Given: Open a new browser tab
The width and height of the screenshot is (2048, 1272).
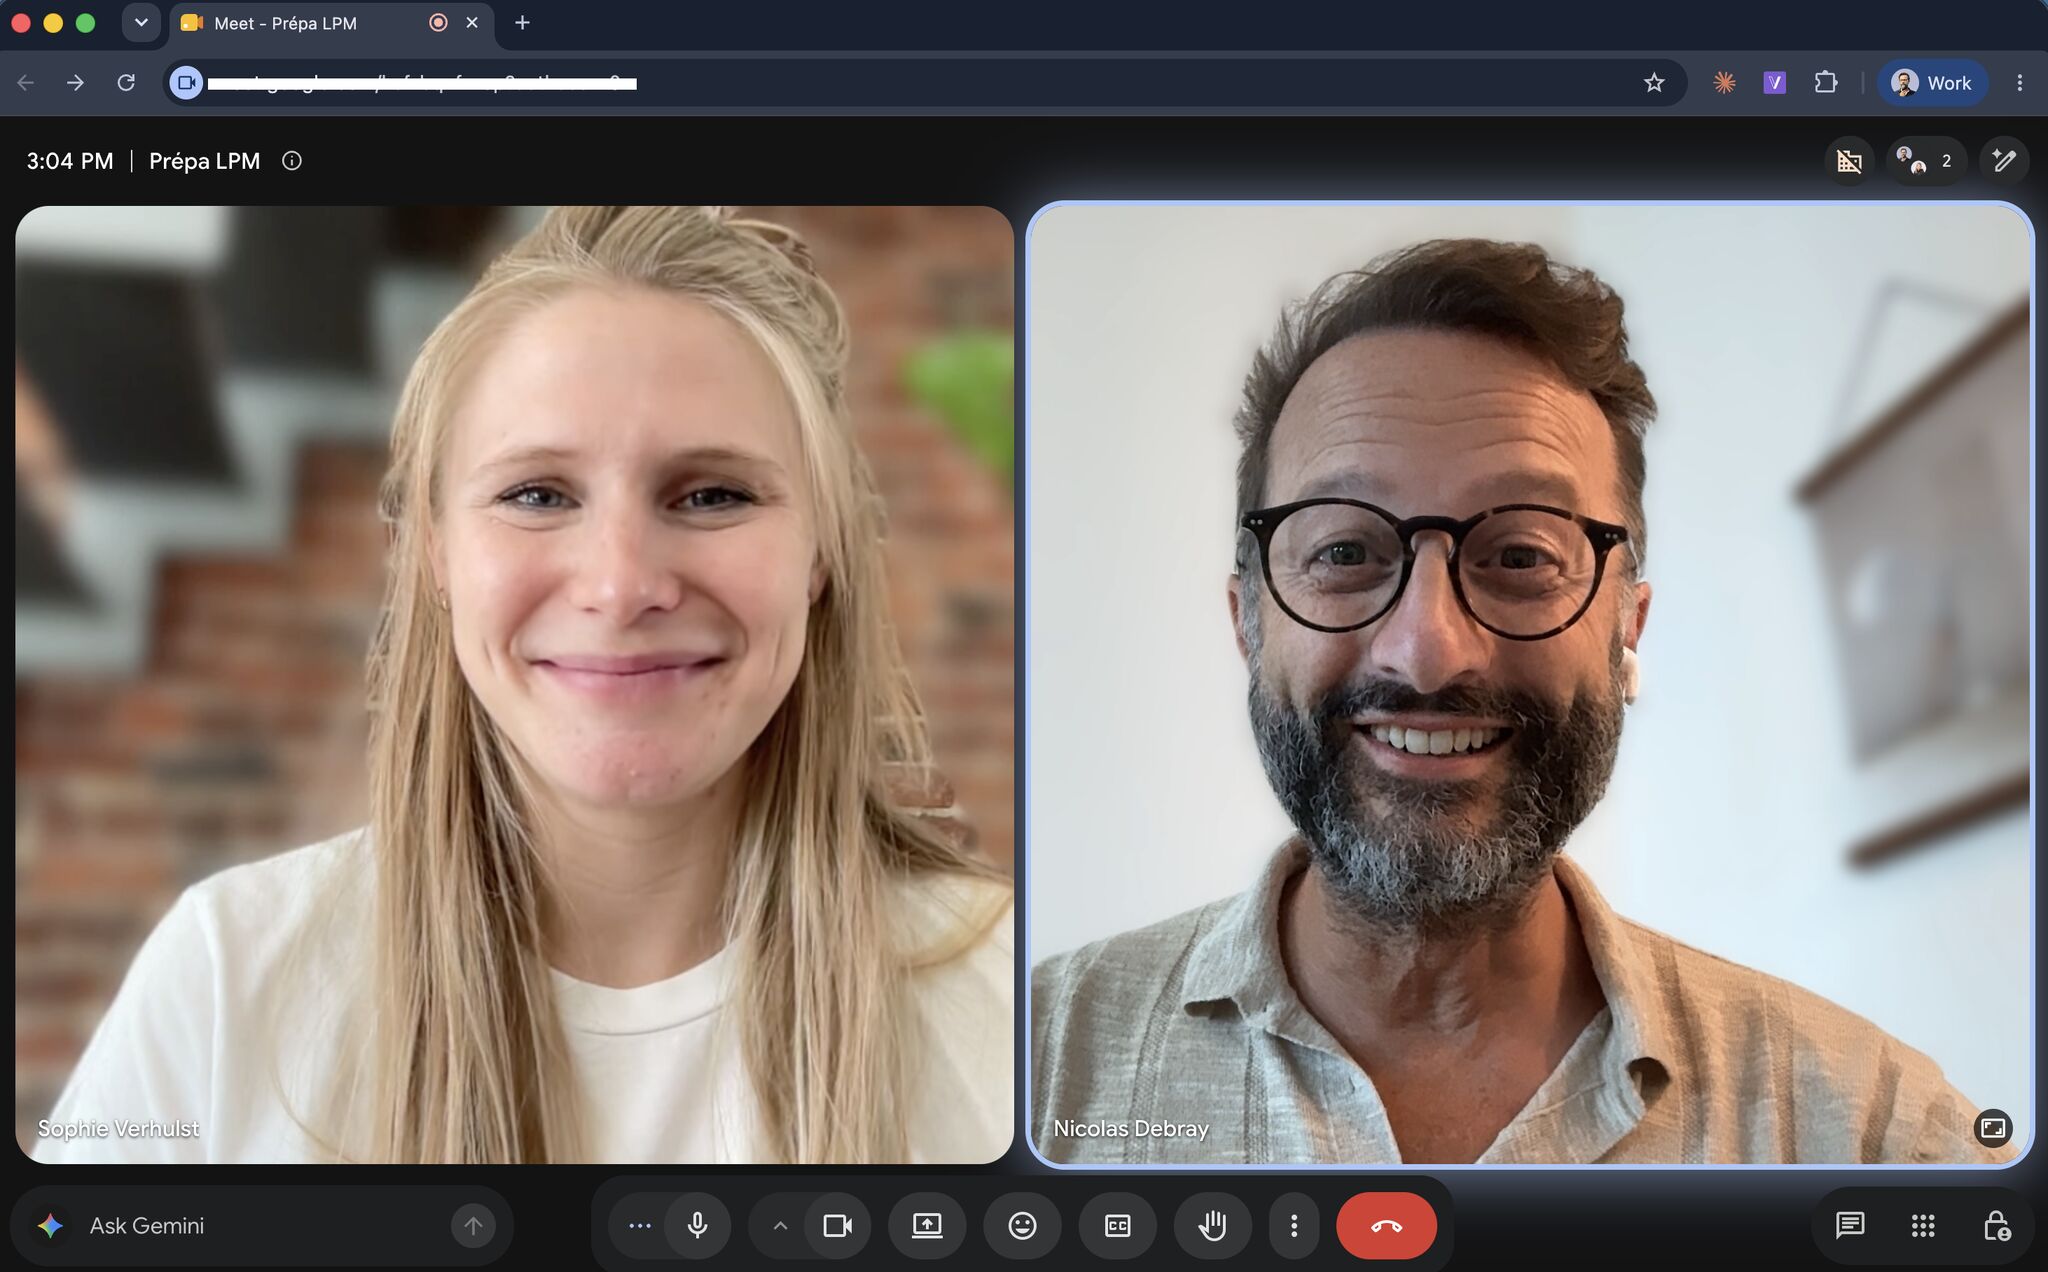Looking at the screenshot, I should [522, 23].
